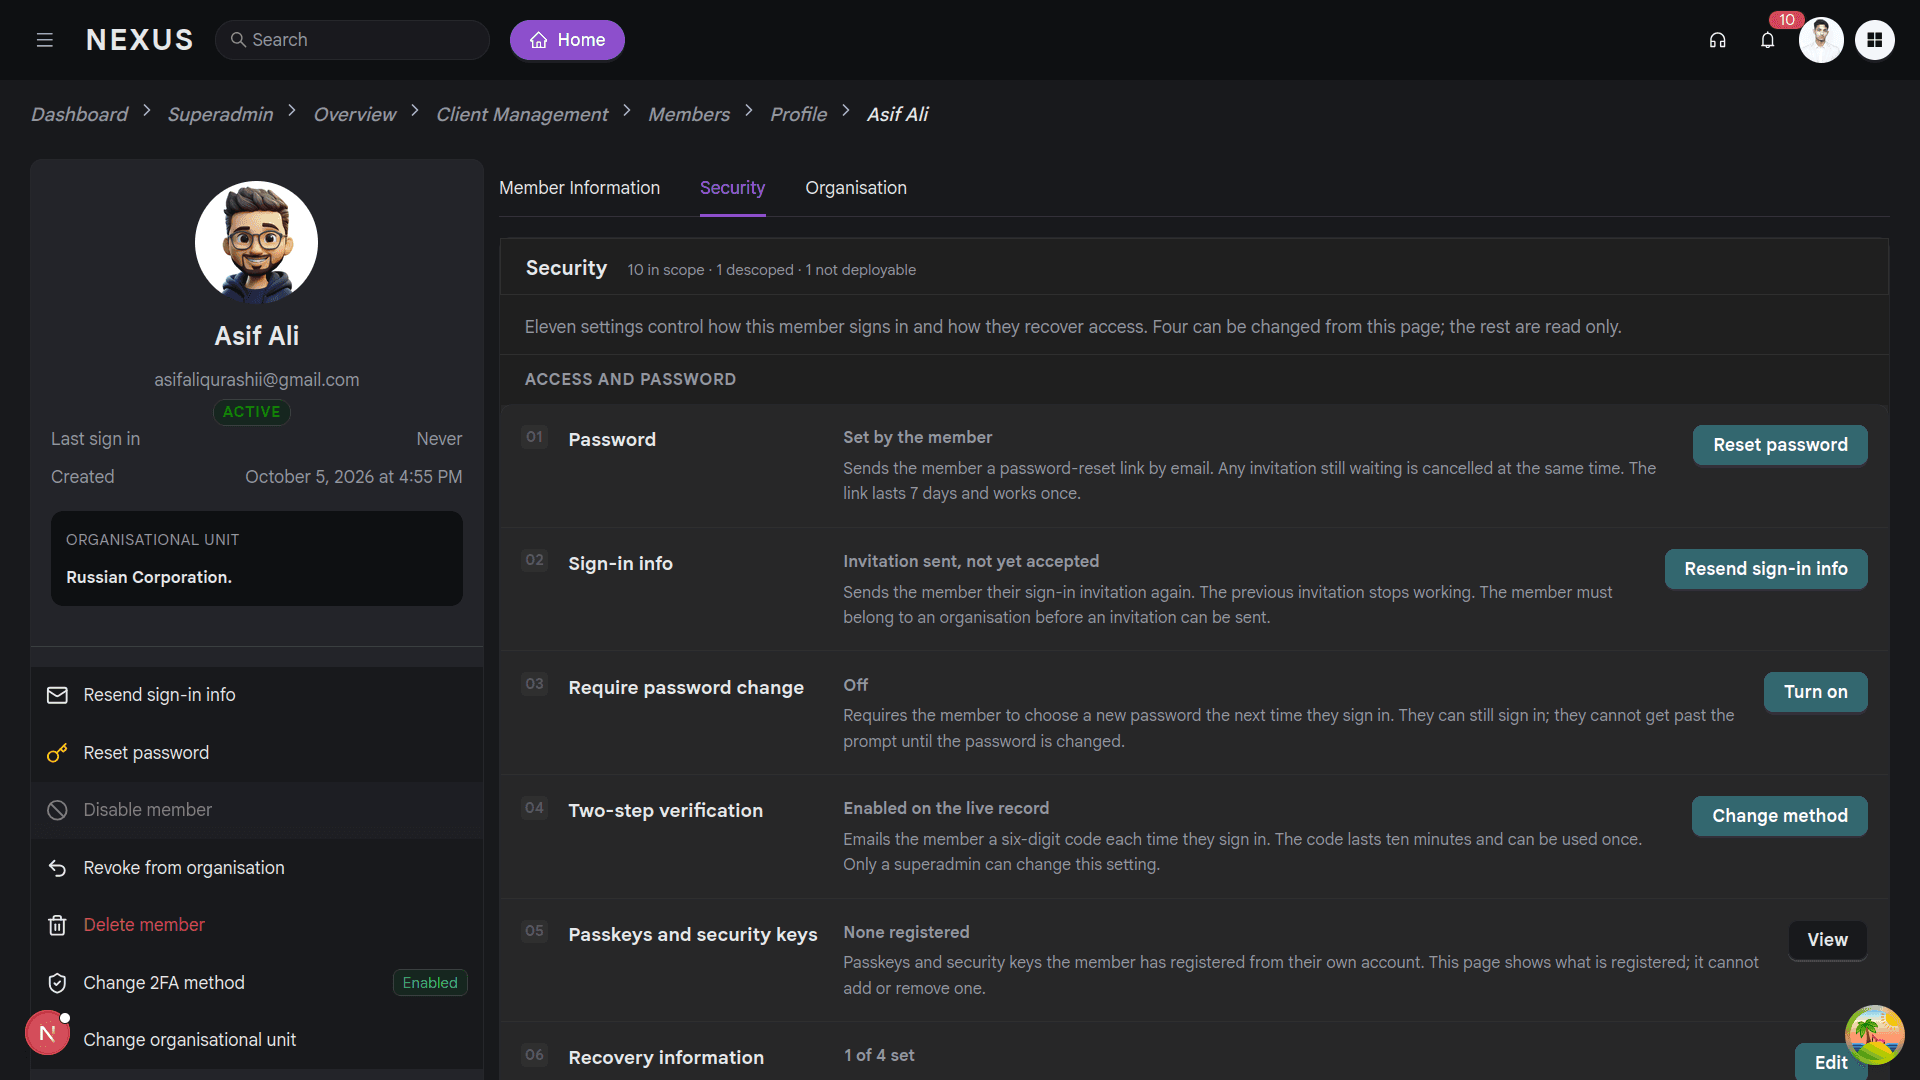Open the headset support icon
The width and height of the screenshot is (1920, 1080).
tap(1717, 40)
